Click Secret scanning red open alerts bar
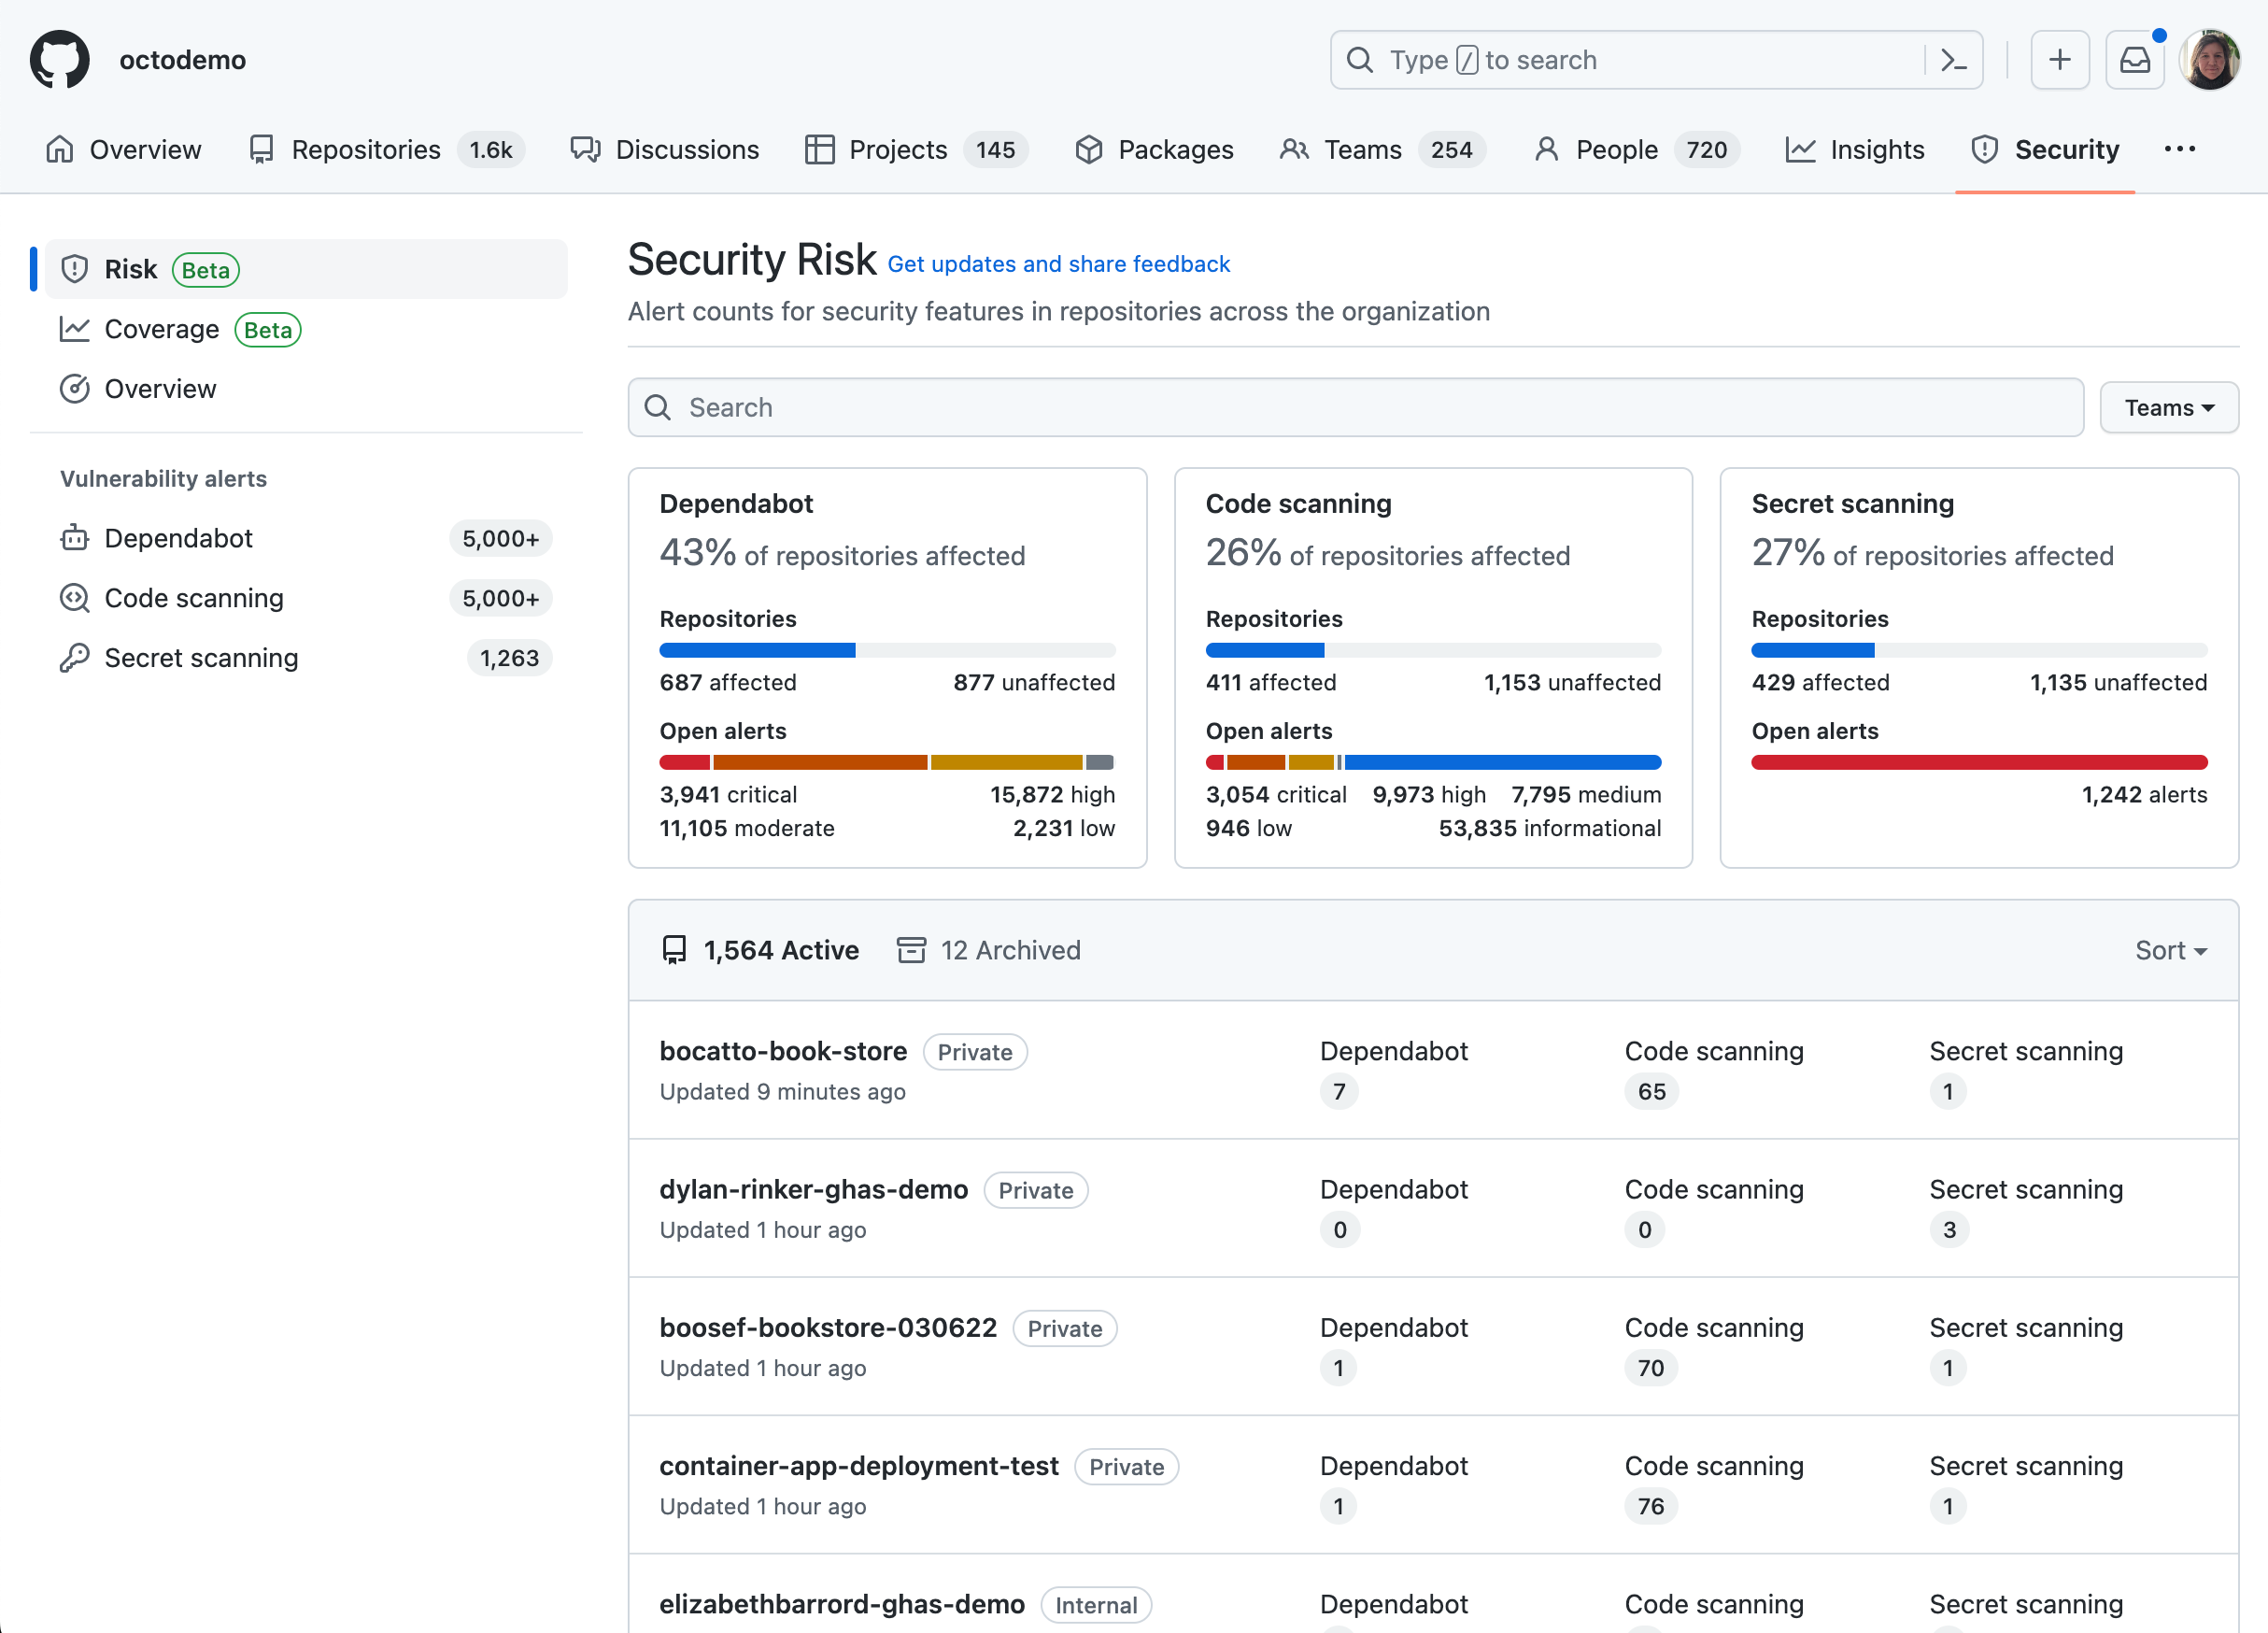This screenshot has height=1633, width=2268. coord(1979,762)
